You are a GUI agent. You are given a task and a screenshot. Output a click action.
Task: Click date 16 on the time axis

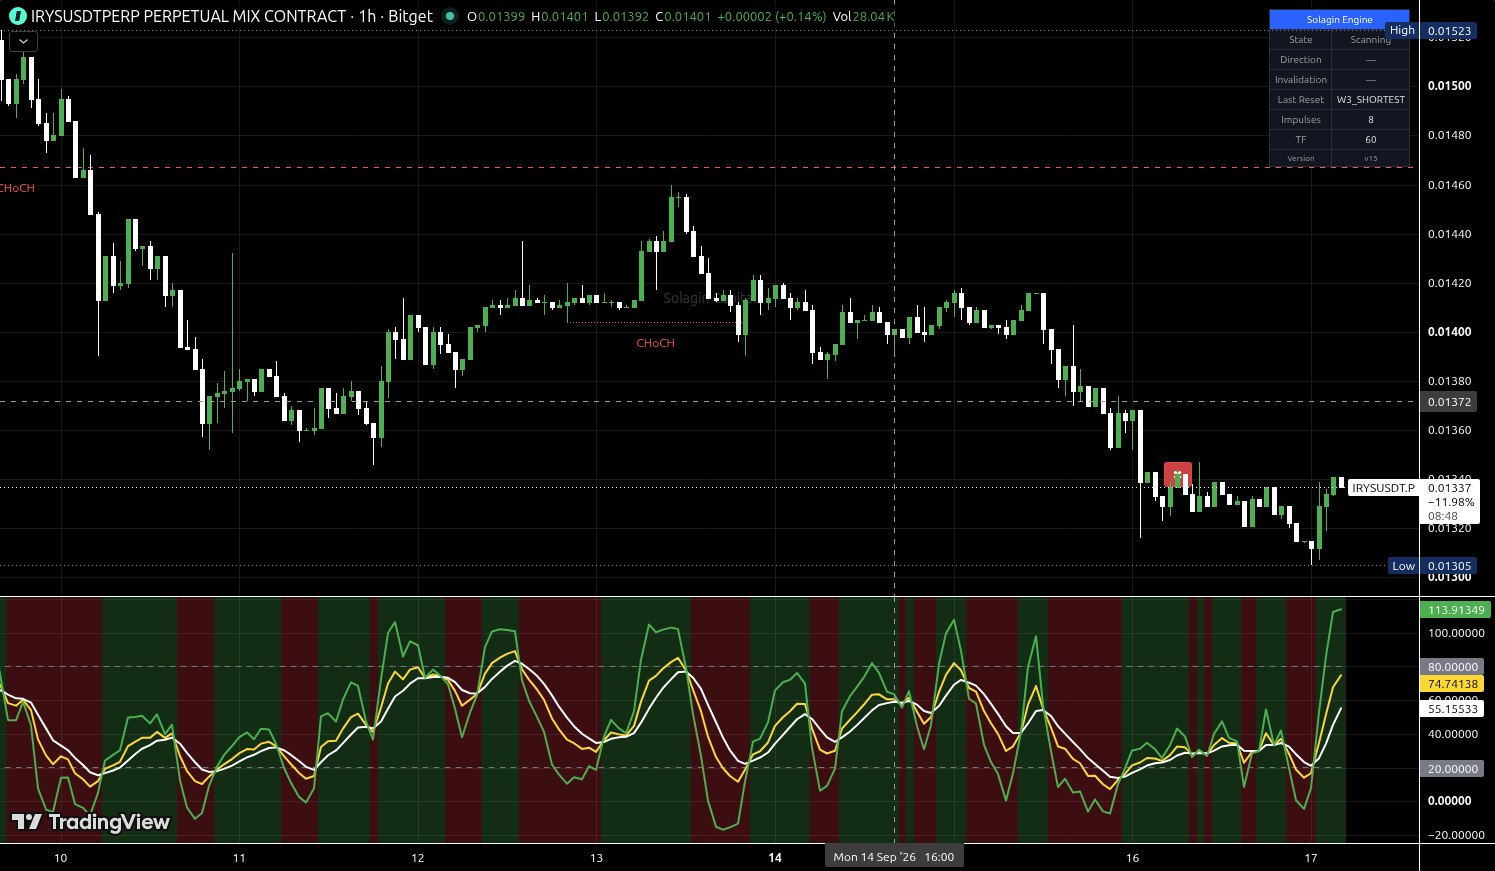pyautogui.click(x=1132, y=858)
